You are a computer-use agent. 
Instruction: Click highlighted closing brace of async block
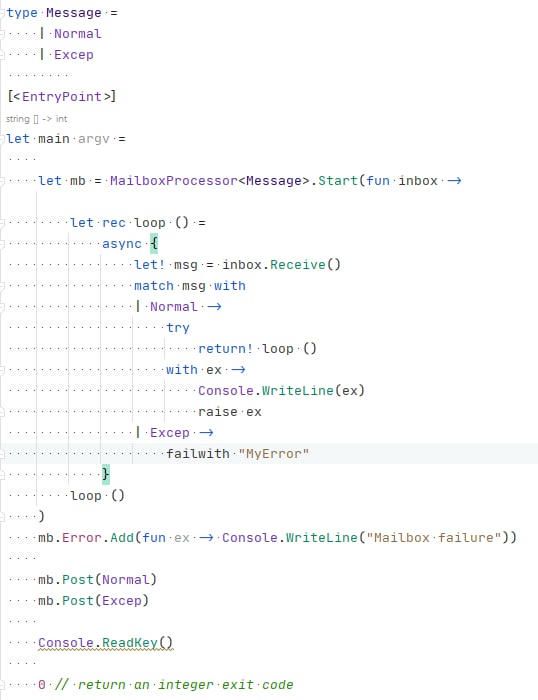tap(106, 474)
